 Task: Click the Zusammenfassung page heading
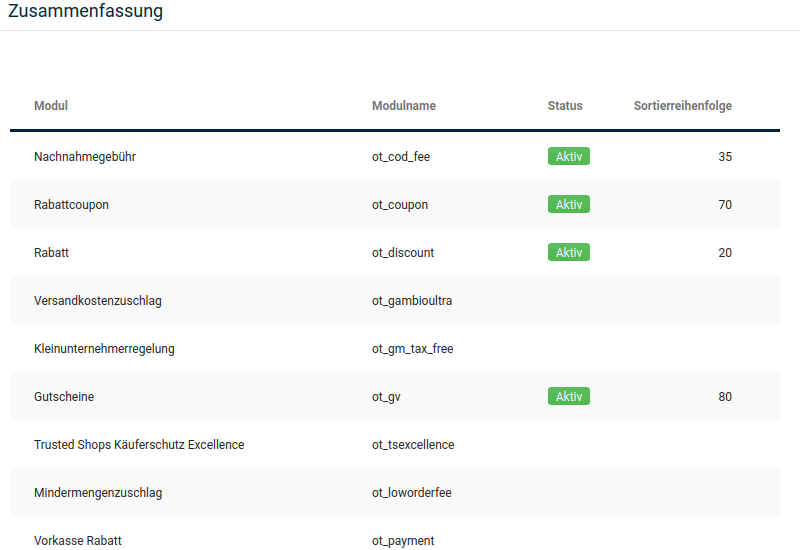click(86, 10)
